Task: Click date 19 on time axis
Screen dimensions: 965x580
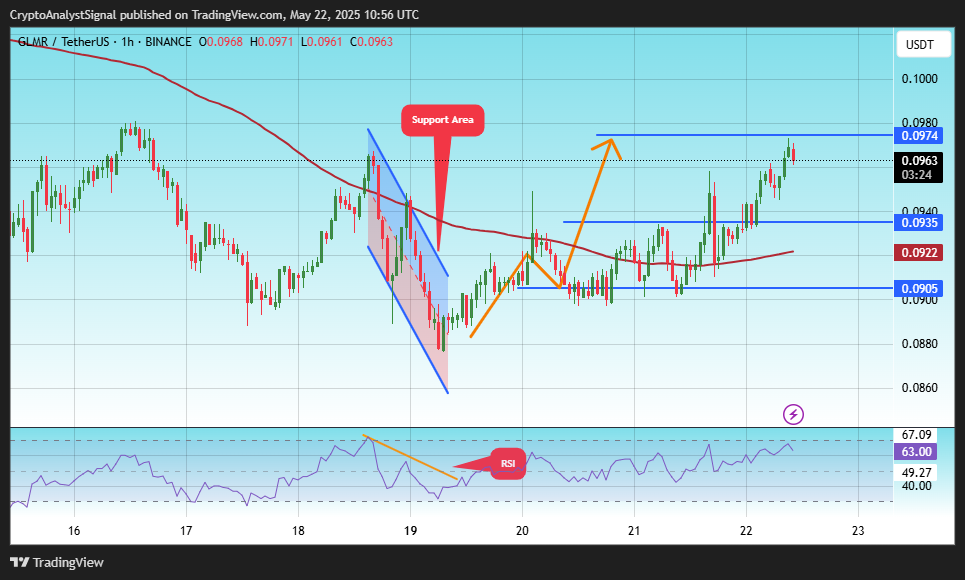Action: tap(410, 531)
